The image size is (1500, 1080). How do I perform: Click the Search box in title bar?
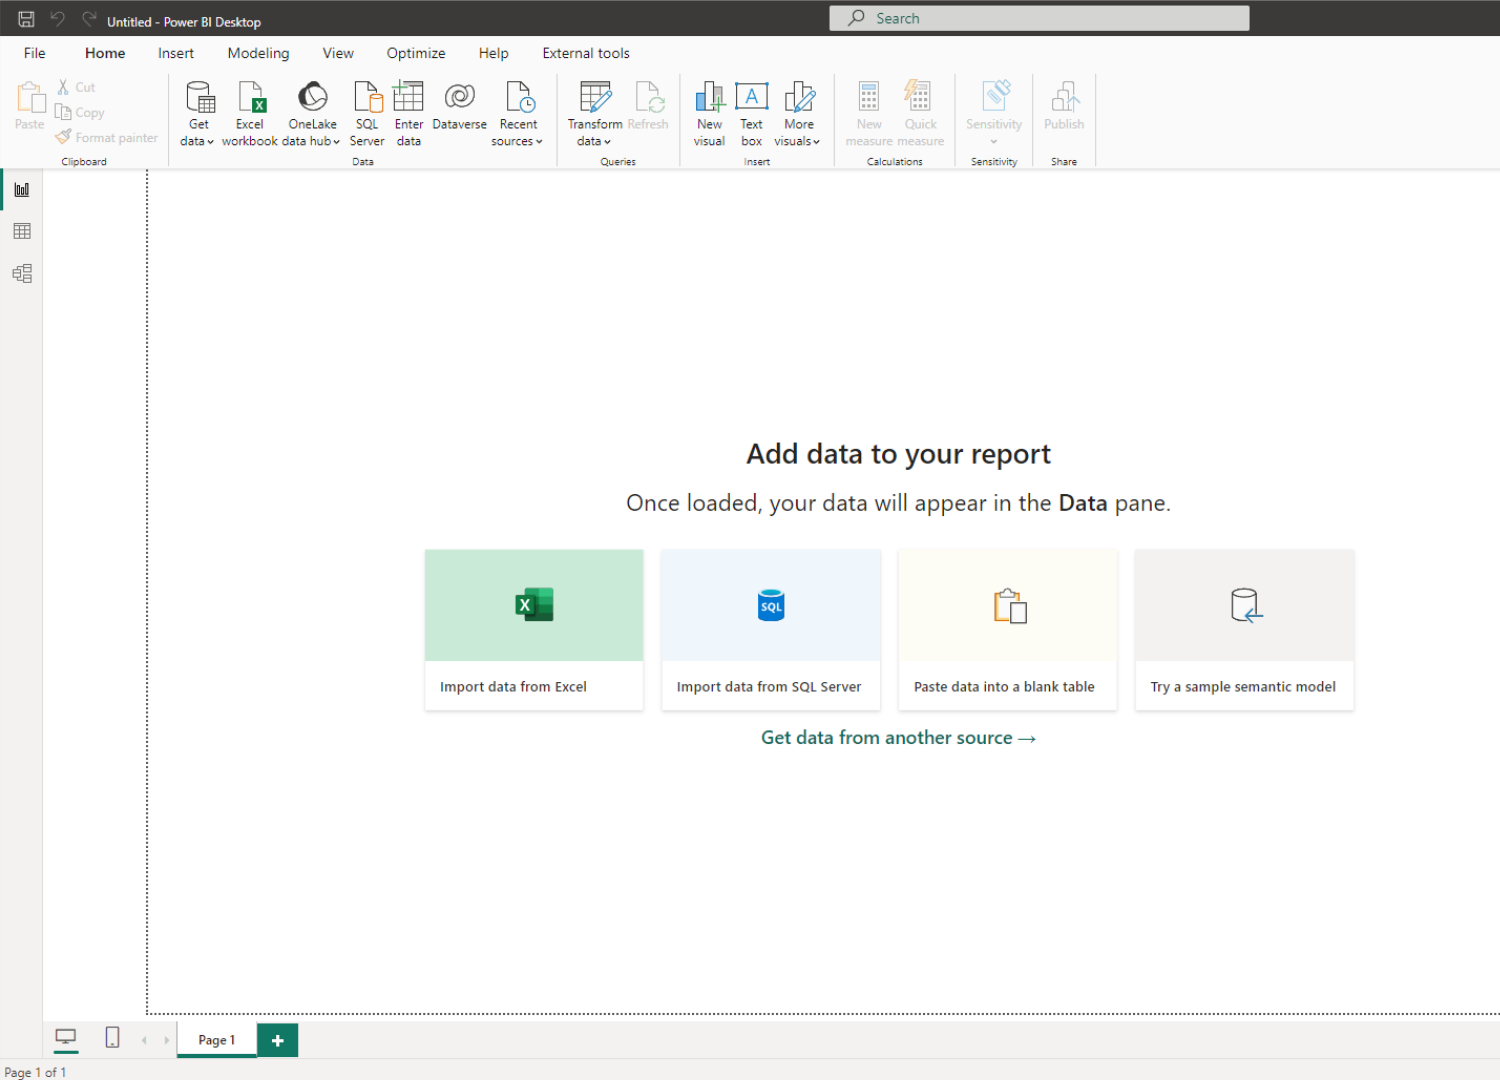(x=1039, y=18)
